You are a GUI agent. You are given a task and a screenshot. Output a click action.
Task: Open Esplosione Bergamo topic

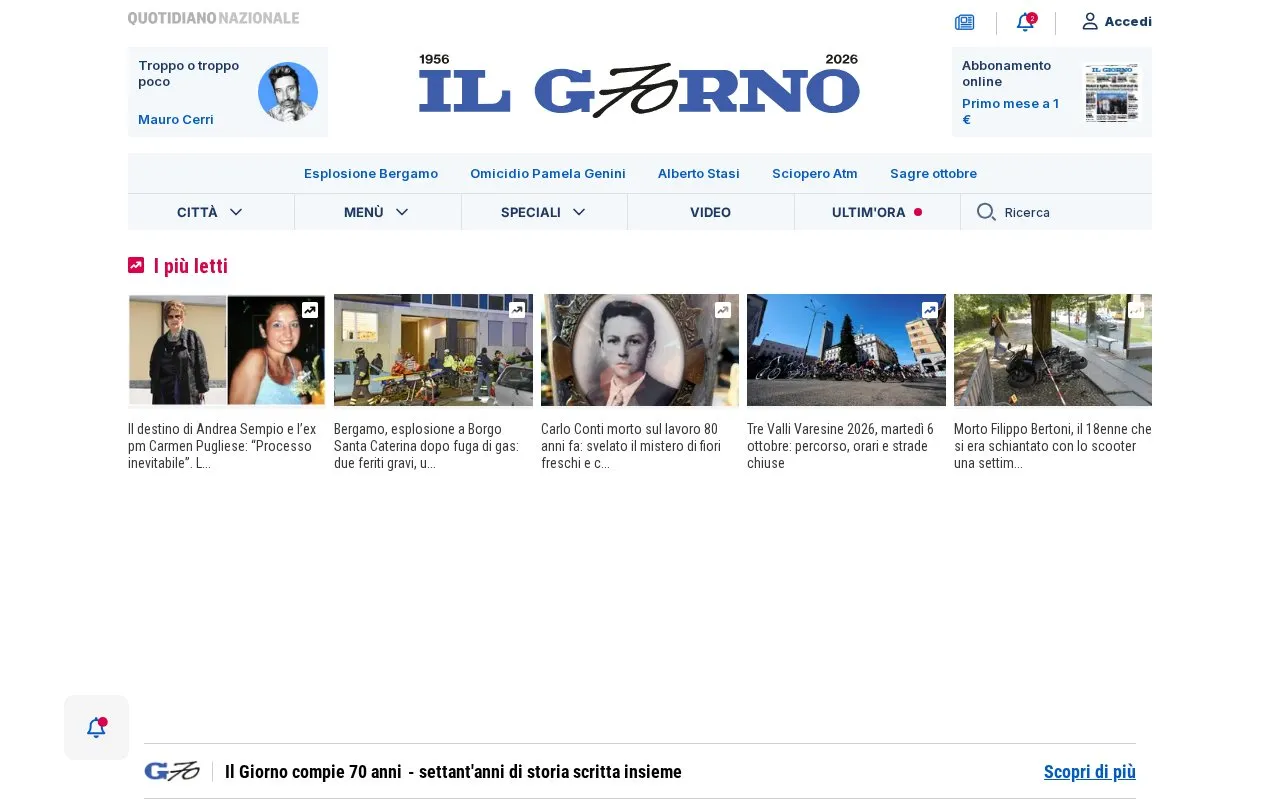[x=371, y=173]
